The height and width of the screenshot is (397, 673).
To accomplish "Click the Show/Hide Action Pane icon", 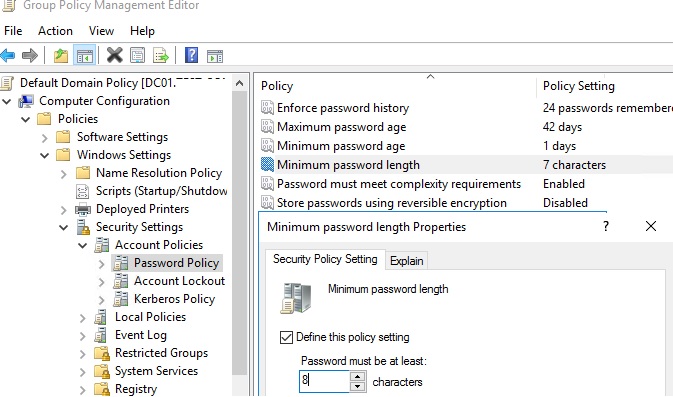I will (x=215, y=56).
